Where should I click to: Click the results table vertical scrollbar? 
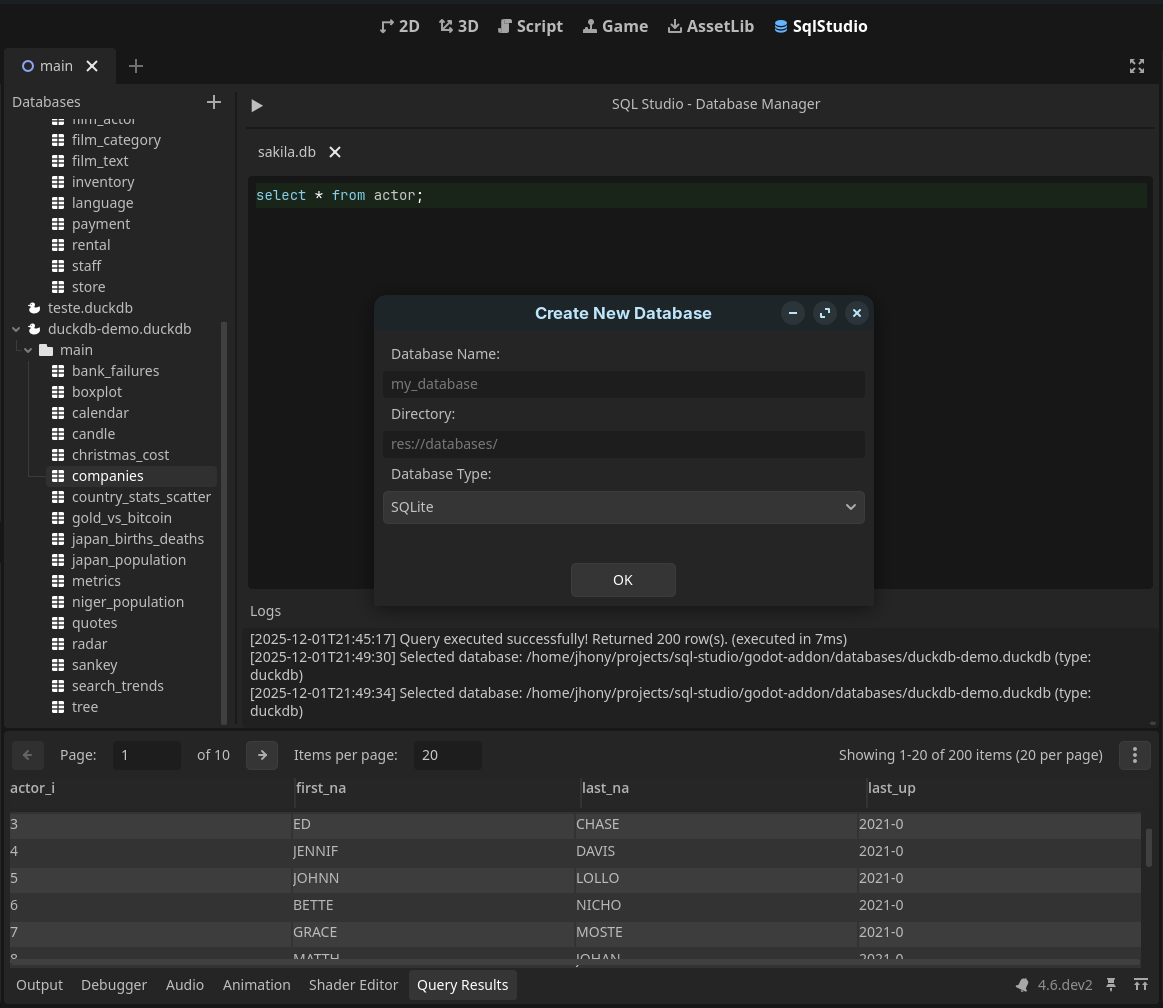tap(1148, 848)
